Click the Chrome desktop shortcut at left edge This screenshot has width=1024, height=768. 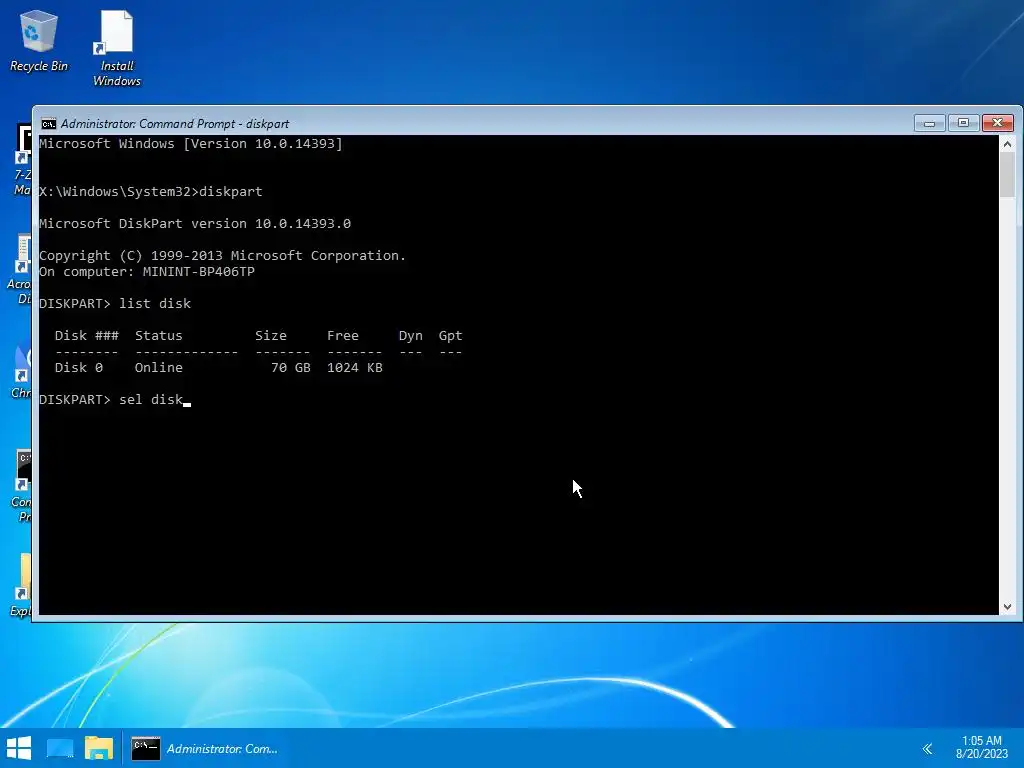coord(21,372)
